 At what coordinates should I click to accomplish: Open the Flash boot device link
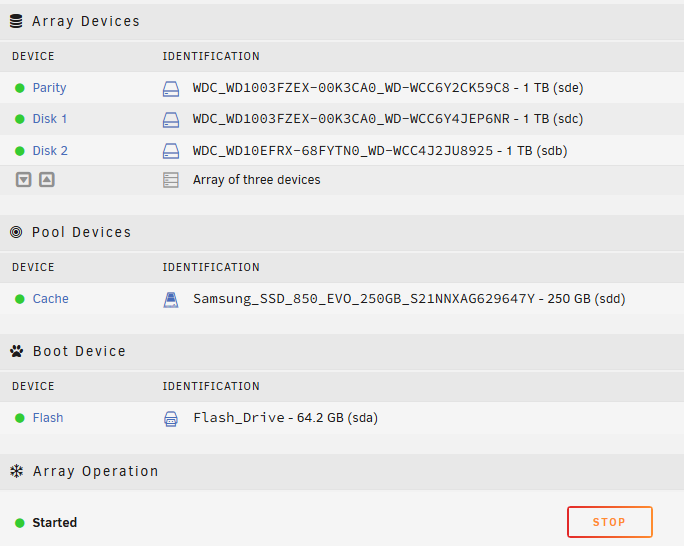tap(48, 417)
